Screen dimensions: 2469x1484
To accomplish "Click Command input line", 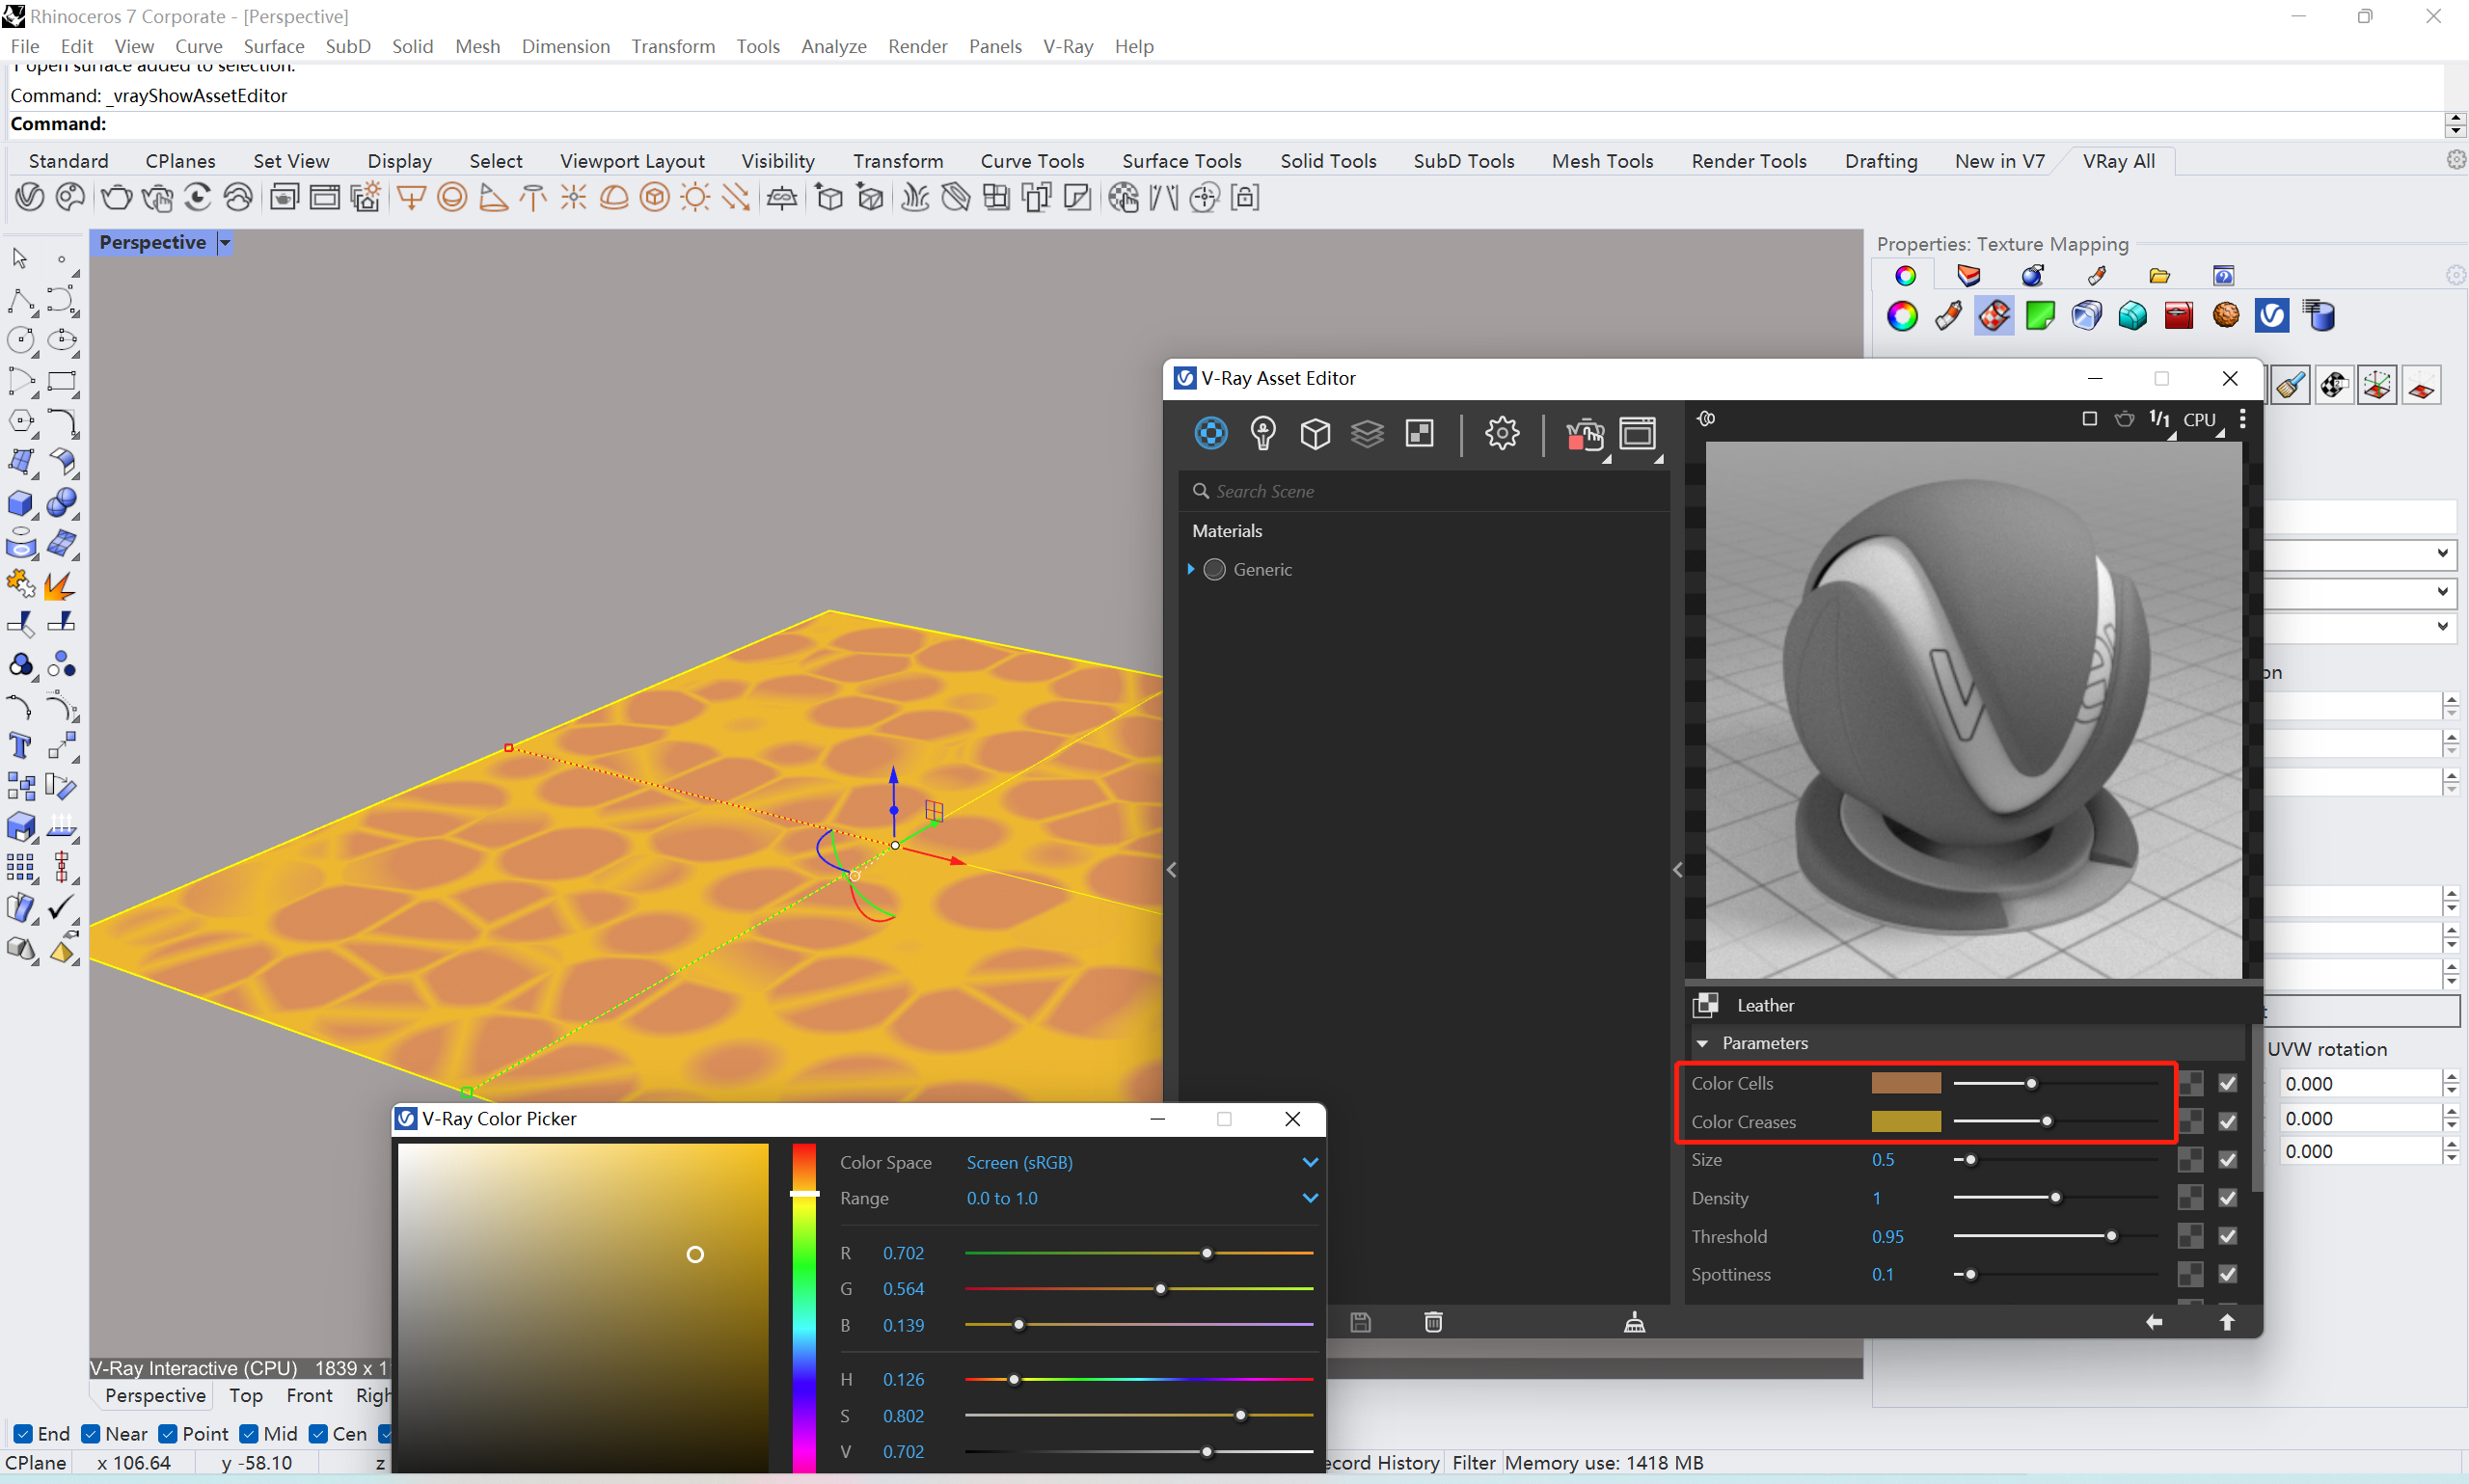I will tap(1225, 124).
